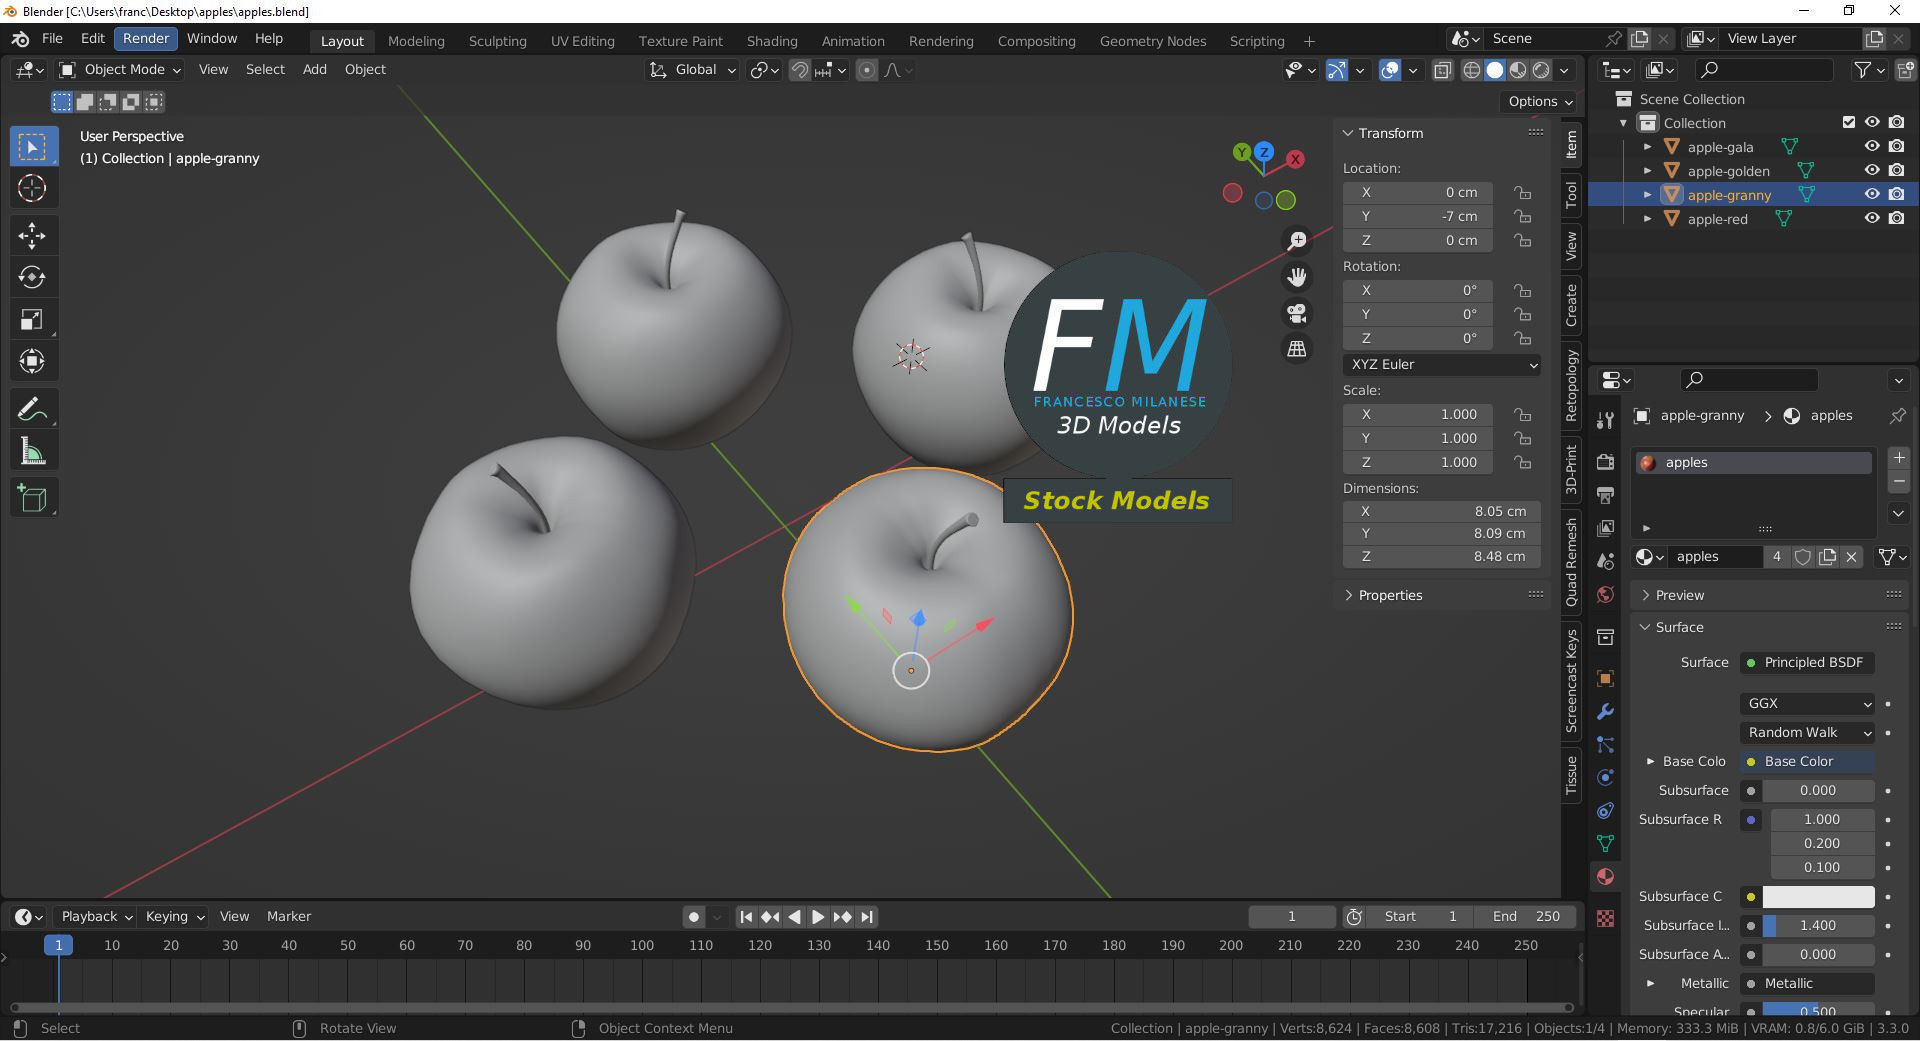Screen dimensions: 1920x1041
Task: Open Texture properties checker icon
Action: [1606, 918]
